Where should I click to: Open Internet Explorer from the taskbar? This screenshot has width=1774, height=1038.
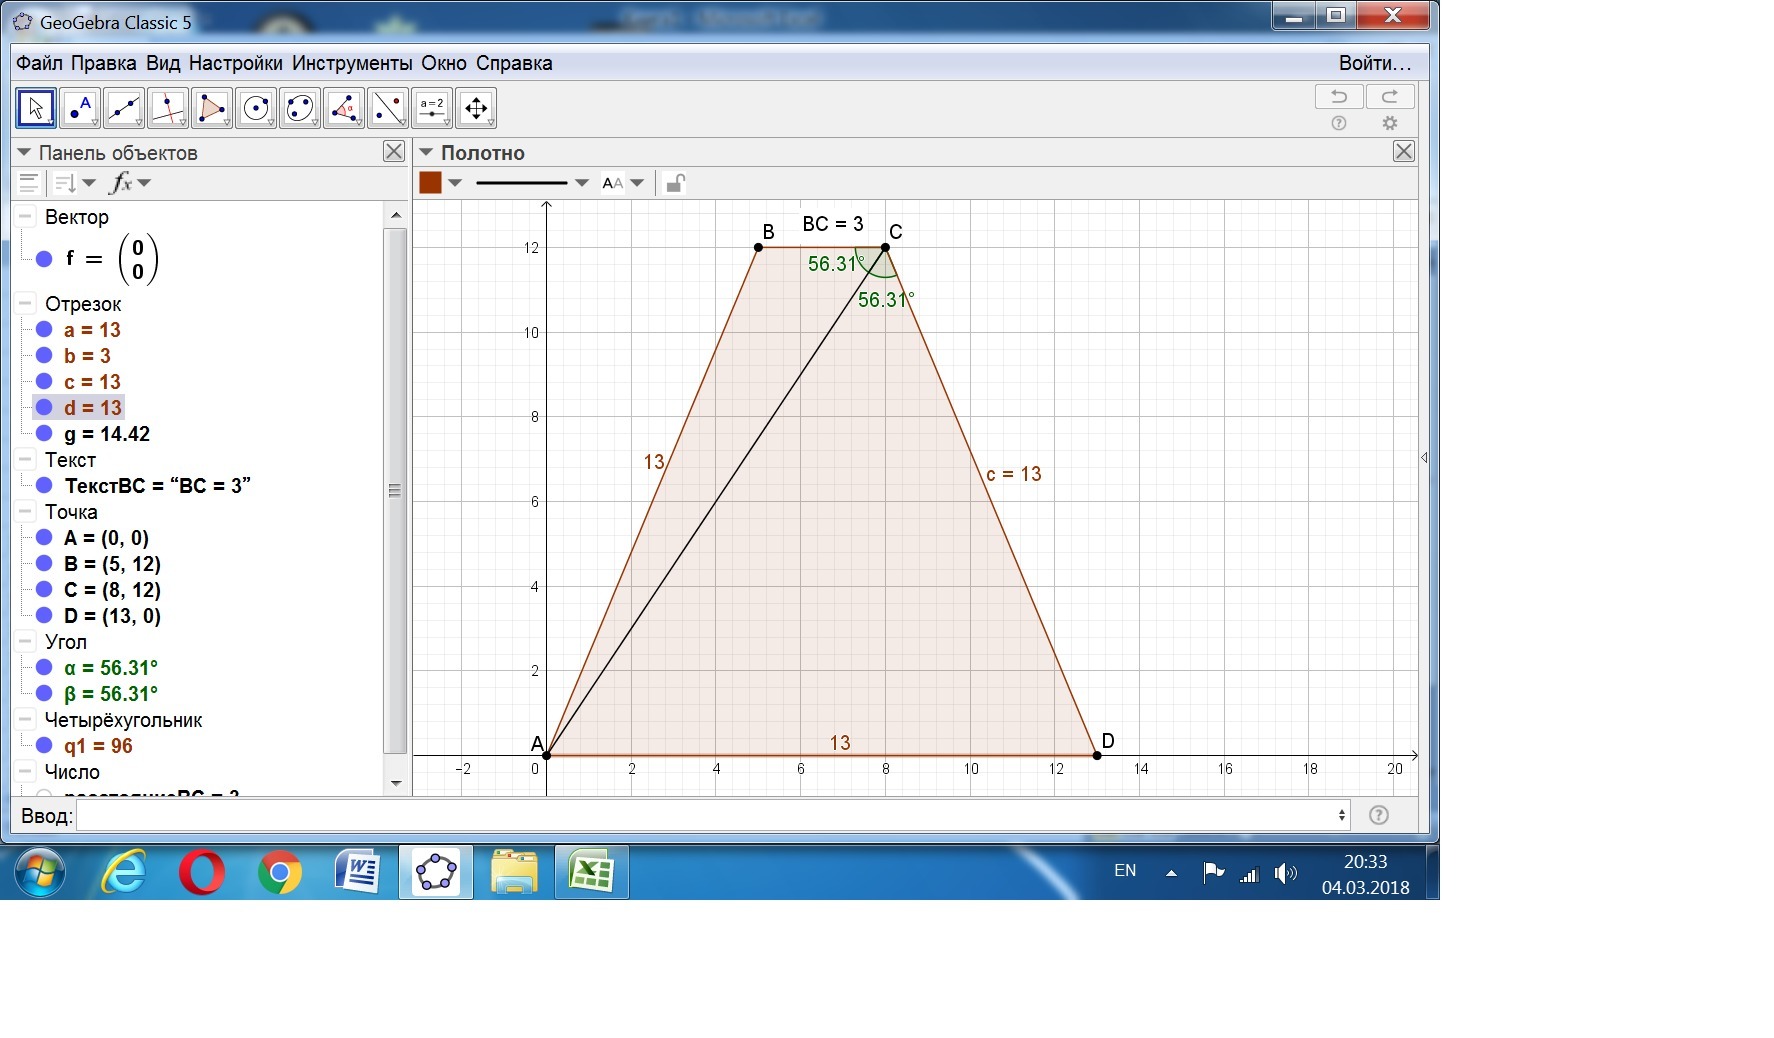tap(124, 873)
